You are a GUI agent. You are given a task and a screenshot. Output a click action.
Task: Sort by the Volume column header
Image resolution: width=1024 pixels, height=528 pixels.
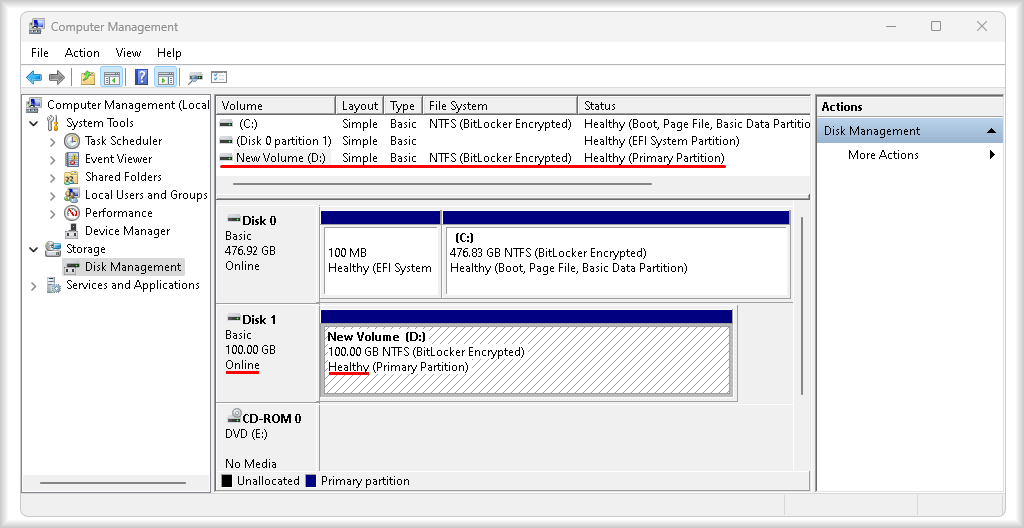pyautogui.click(x=276, y=105)
